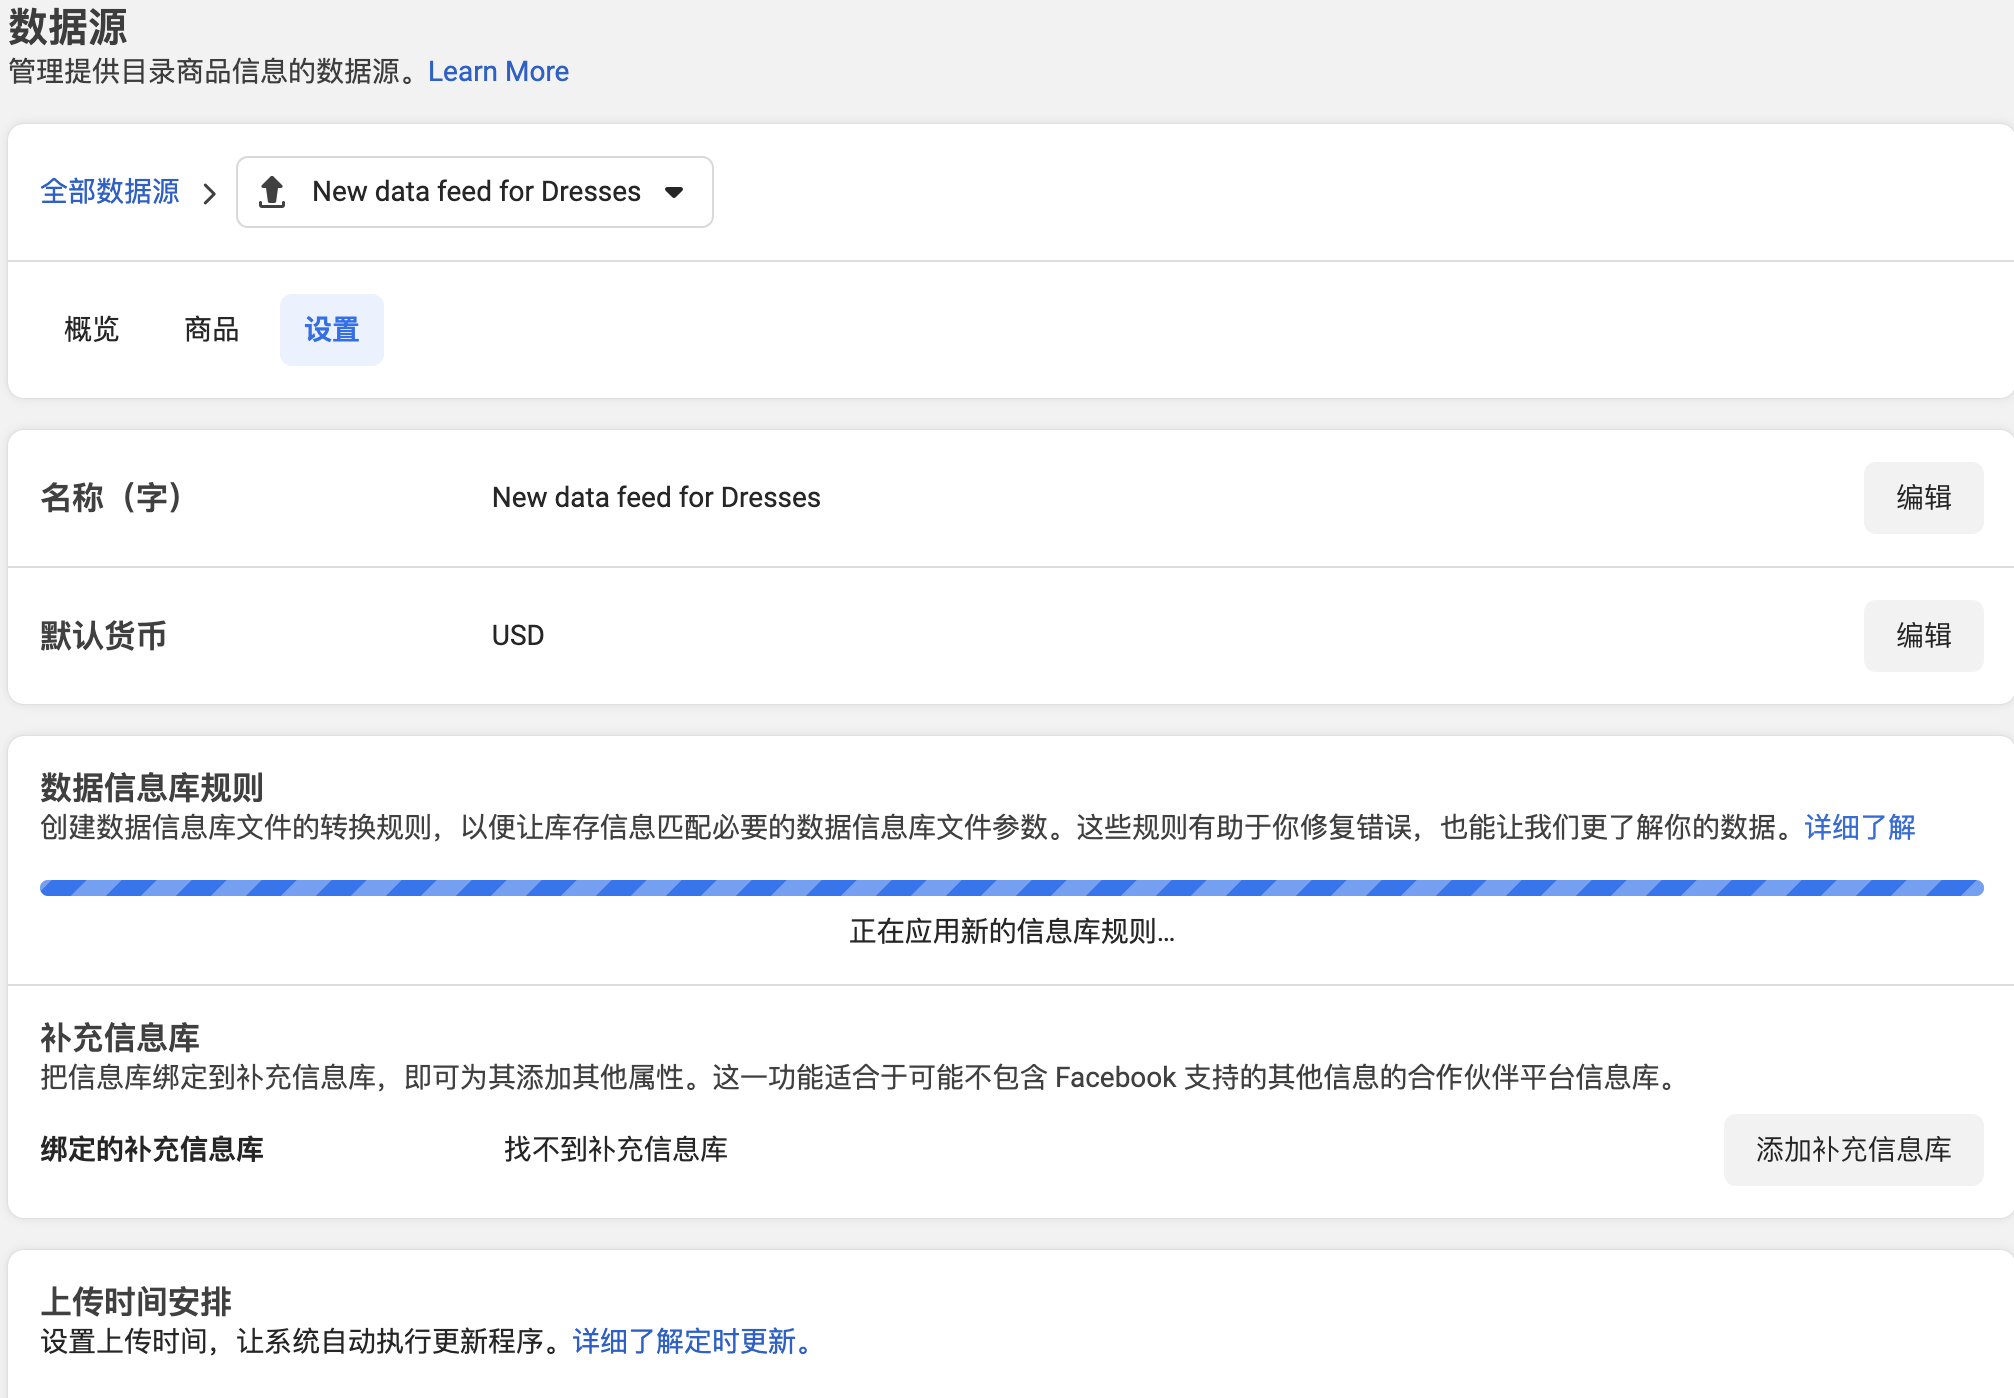Click the USD currency value
2014x1398 pixels.
click(x=517, y=635)
